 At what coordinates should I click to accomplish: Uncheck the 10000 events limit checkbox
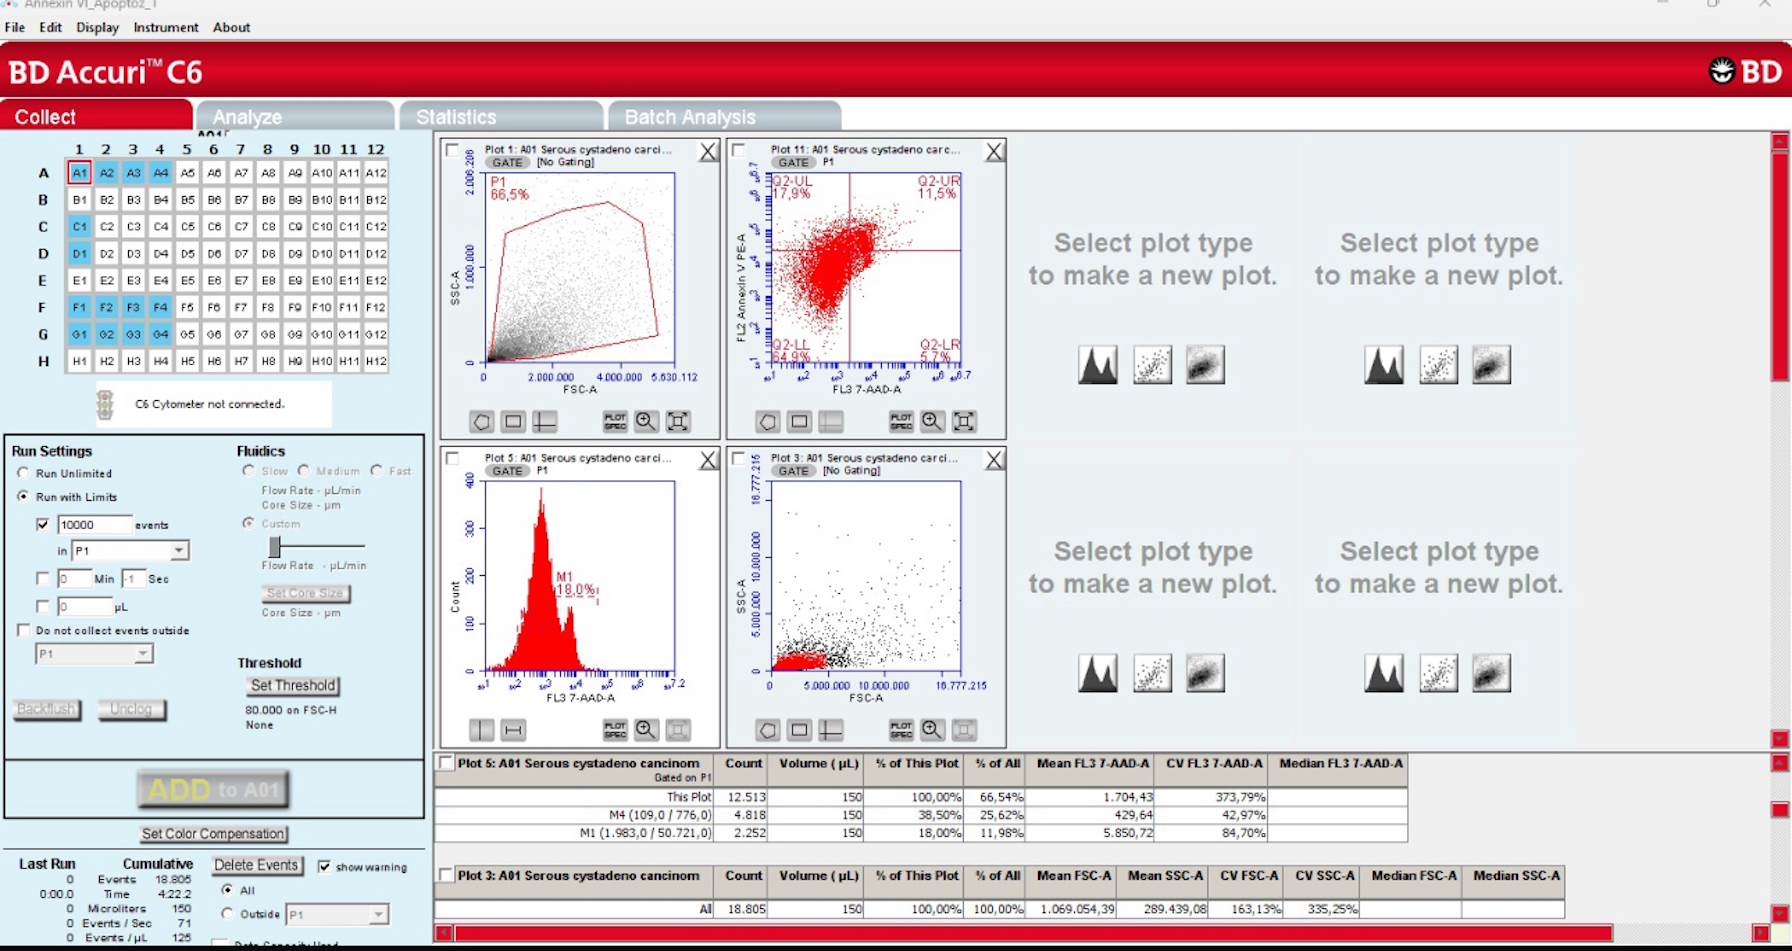42,524
